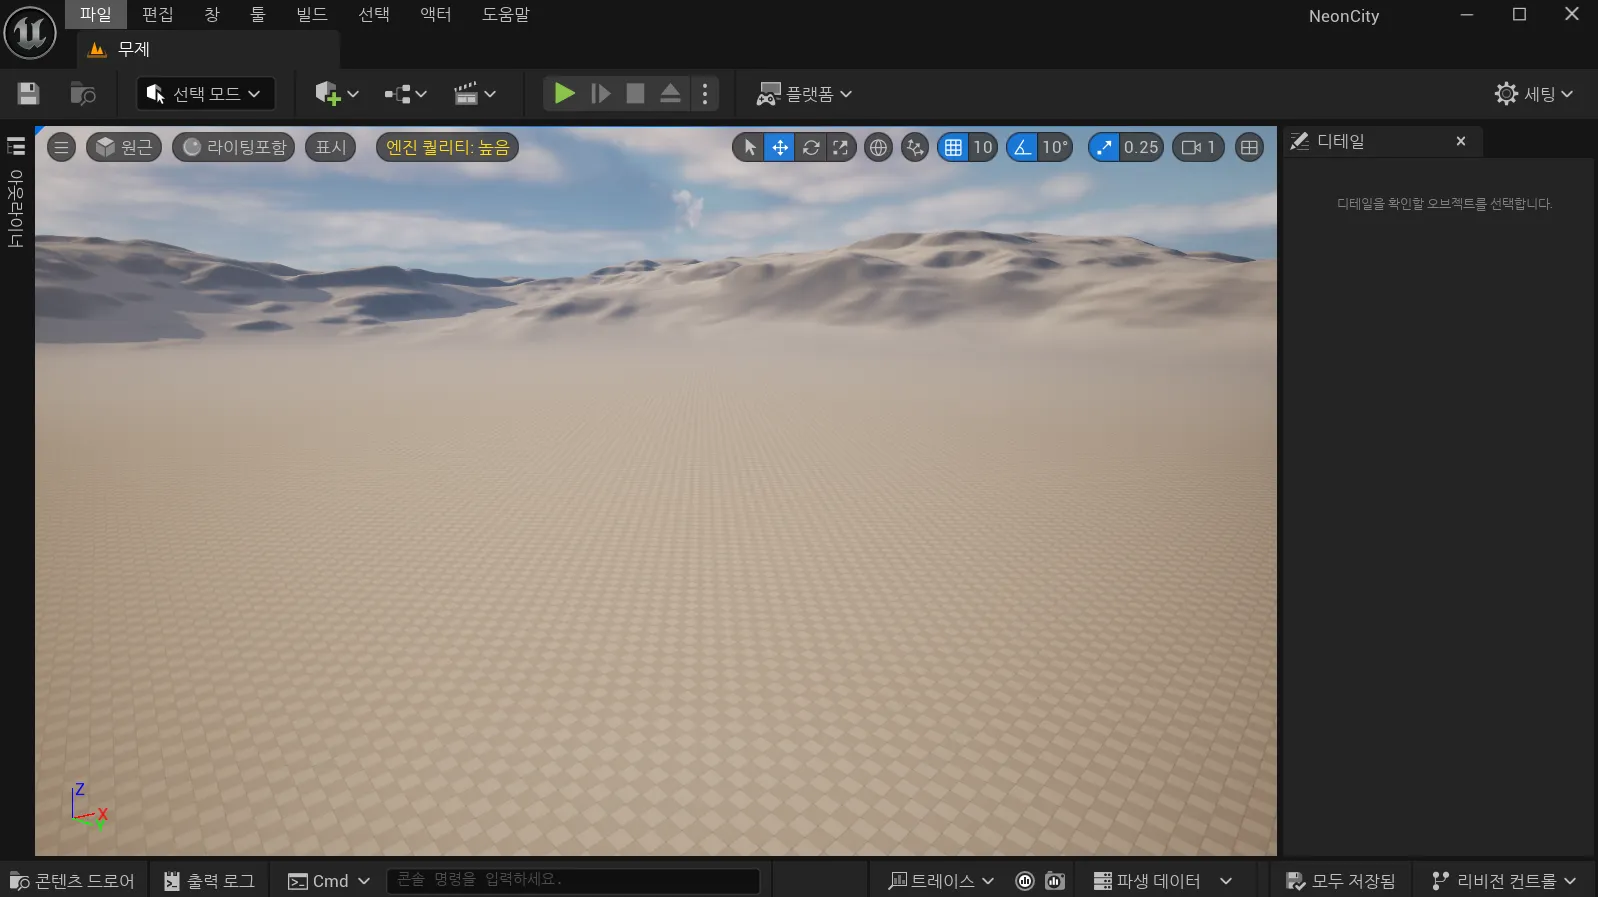Image resolution: width=1598 pixels, height=897 pixels.
Task: Save the current level with the disk icon
Action: [28, 94]
